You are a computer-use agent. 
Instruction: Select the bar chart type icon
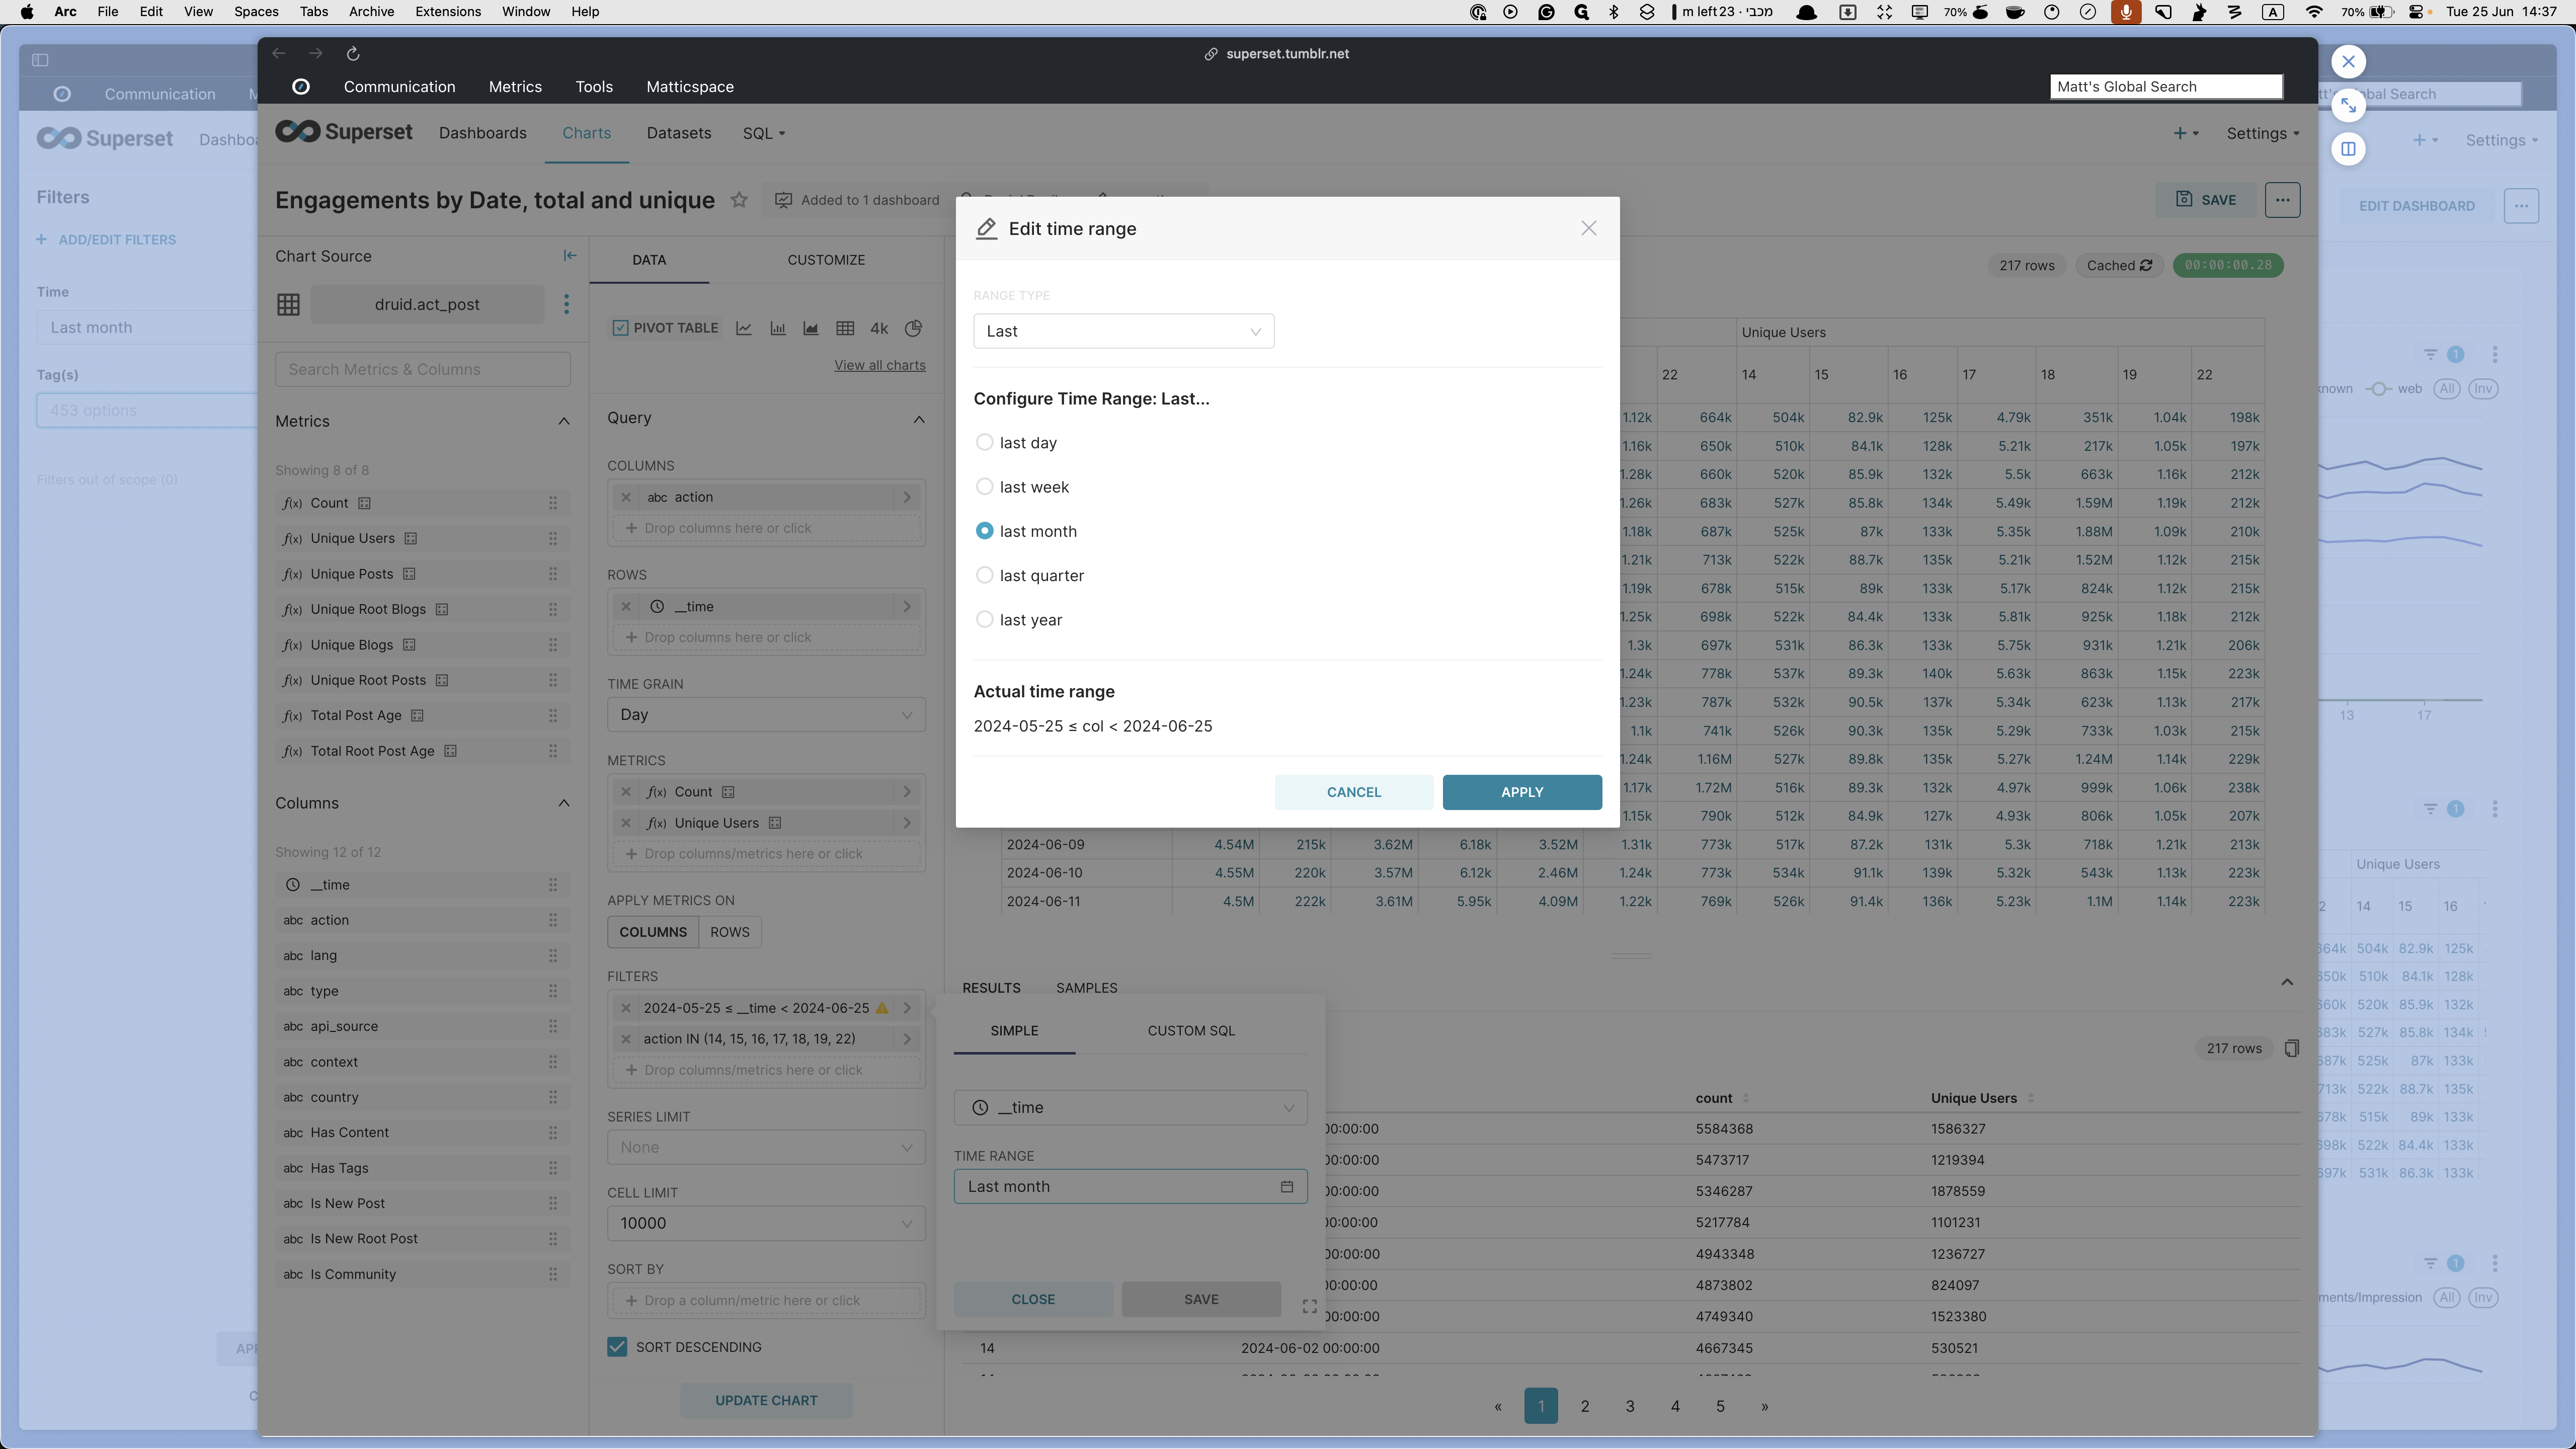coord(777,328)
